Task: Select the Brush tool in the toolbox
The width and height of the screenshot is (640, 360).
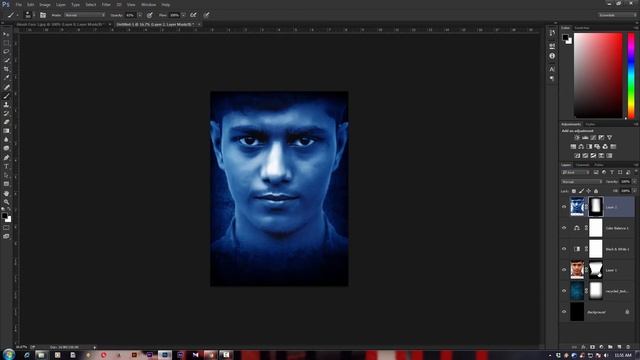Action: point(6,96)
